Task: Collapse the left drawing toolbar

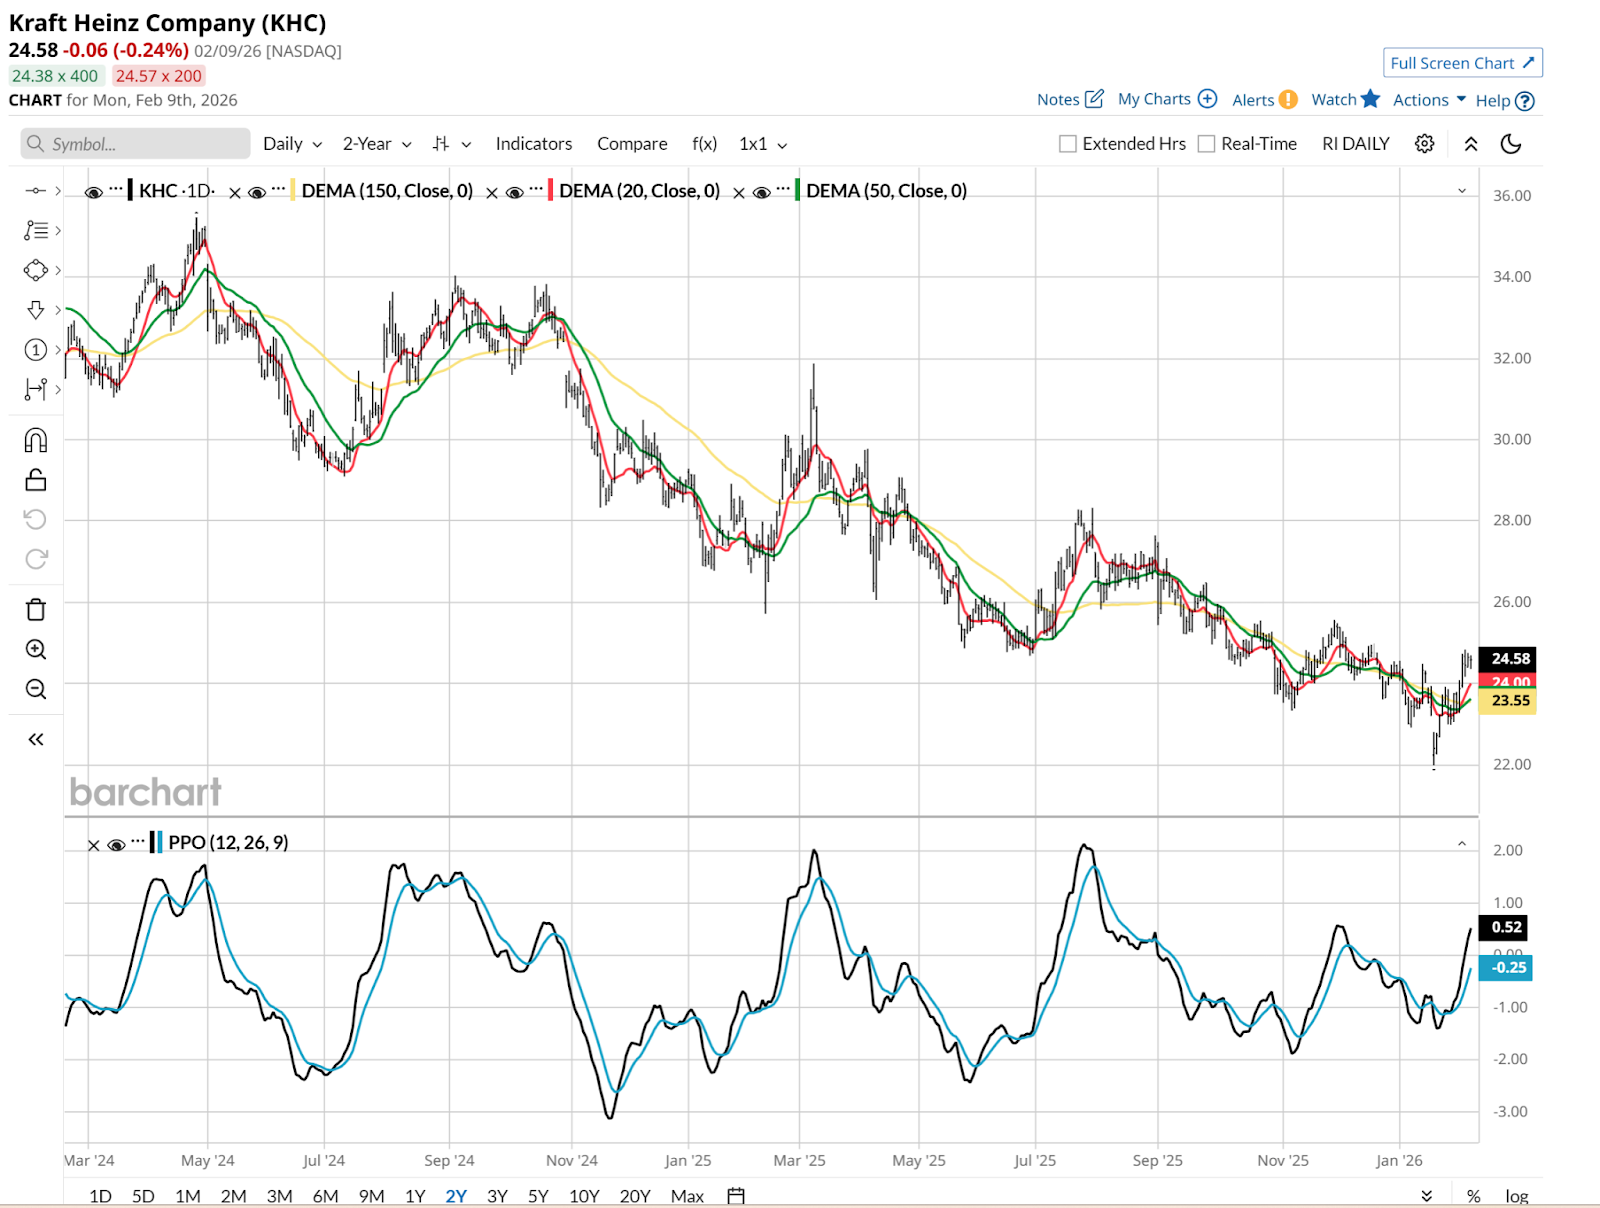Action: pyautogui.click(x=36, y=739)
